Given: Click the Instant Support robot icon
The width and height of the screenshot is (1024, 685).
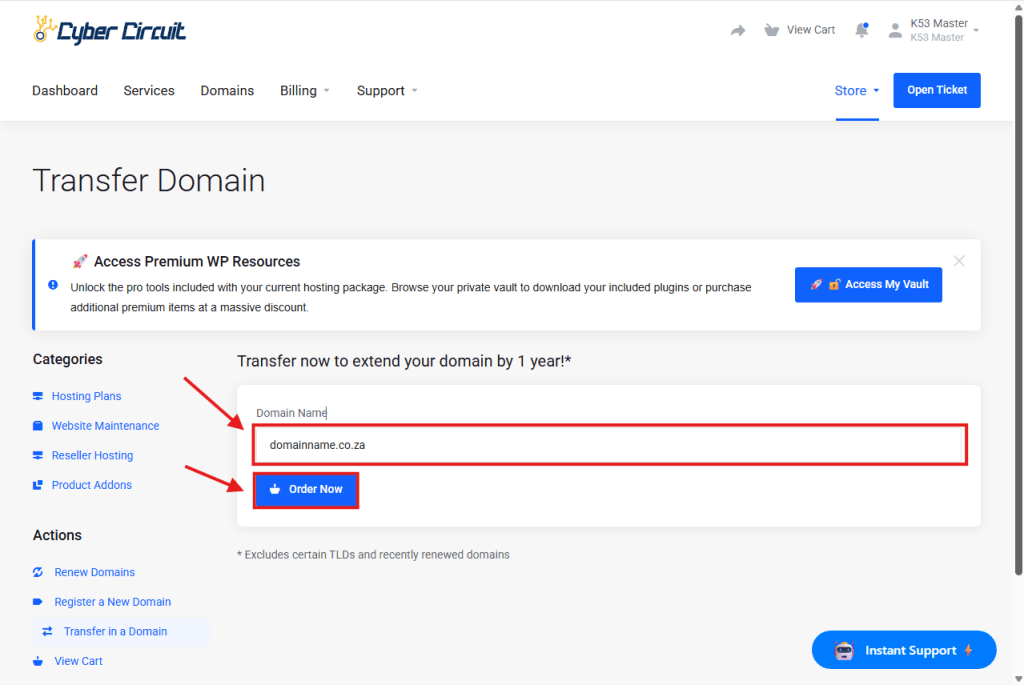Looking at the screenshot, I should [843, 651].
